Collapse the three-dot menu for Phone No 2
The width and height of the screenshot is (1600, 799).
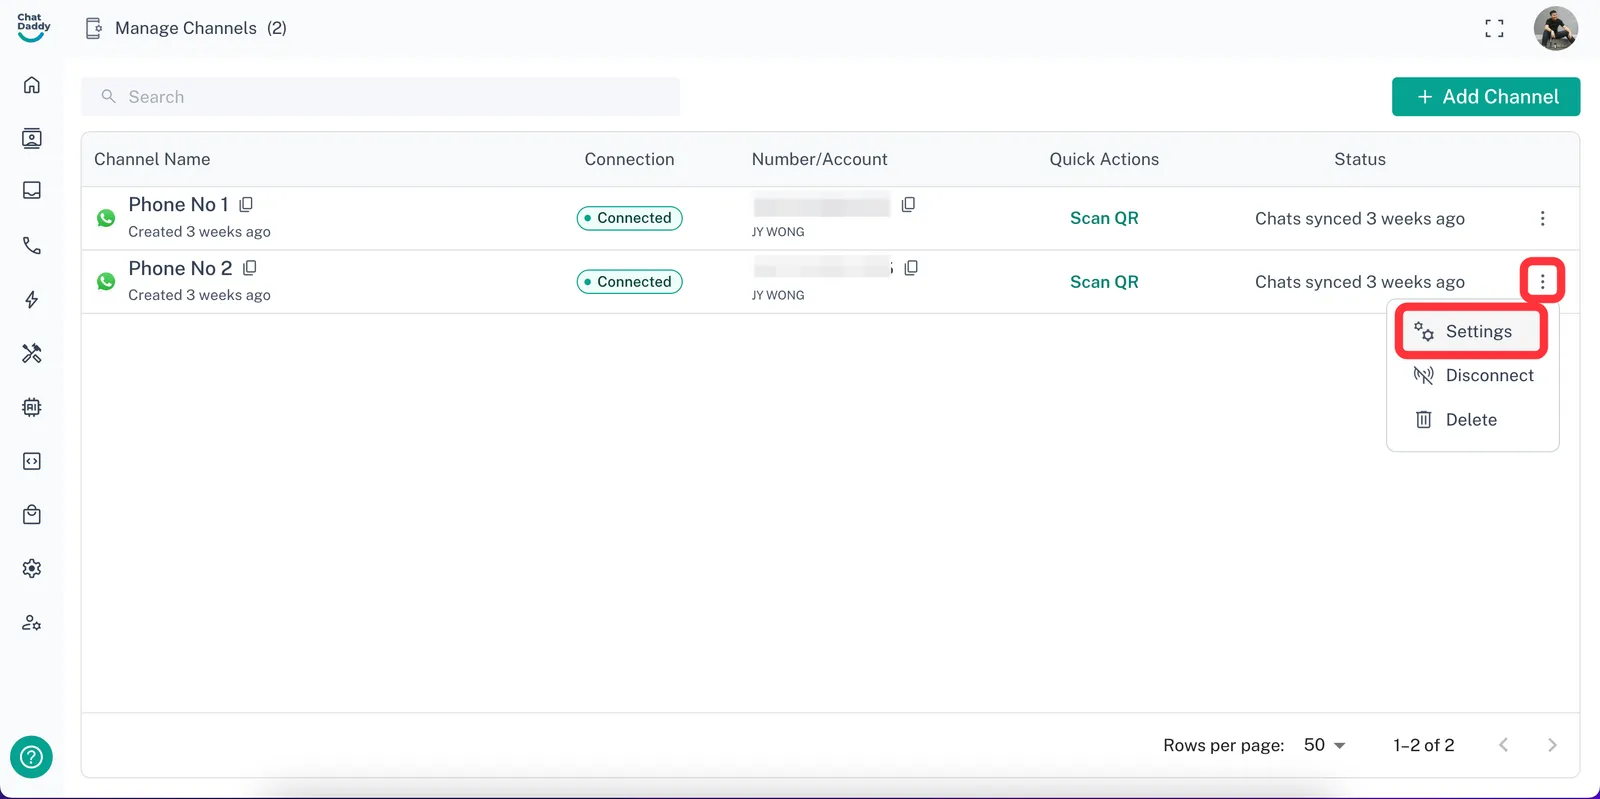click(1542, 282)
